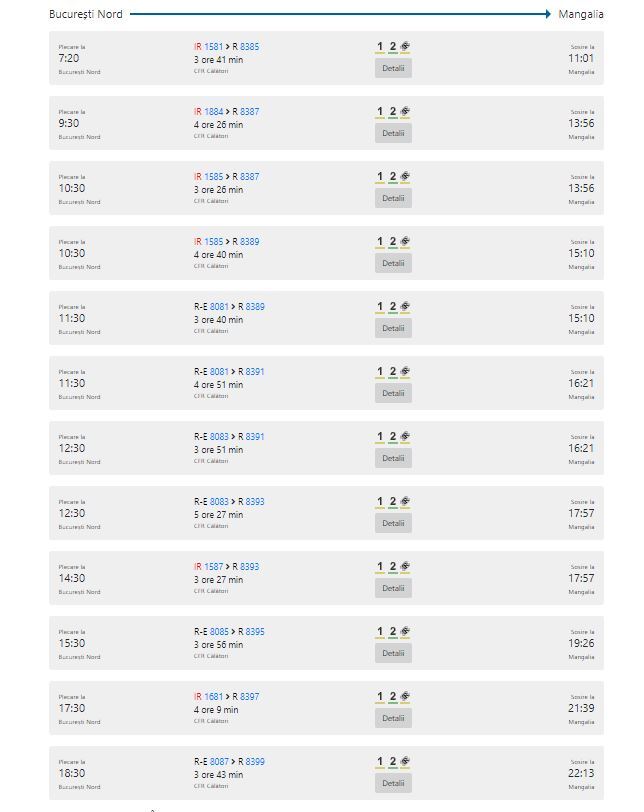The height and width of the screenshot is (812, 644).
Task: Open Detalii for the train arriving 19:26
Action: 393,654
